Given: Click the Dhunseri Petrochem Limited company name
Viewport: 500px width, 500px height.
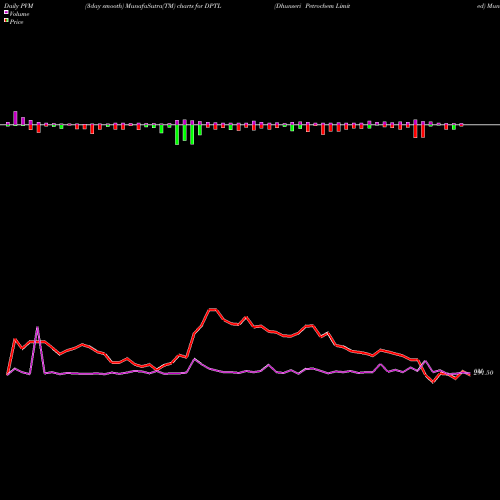Looking at the screenshot, I should pos(312,6).
